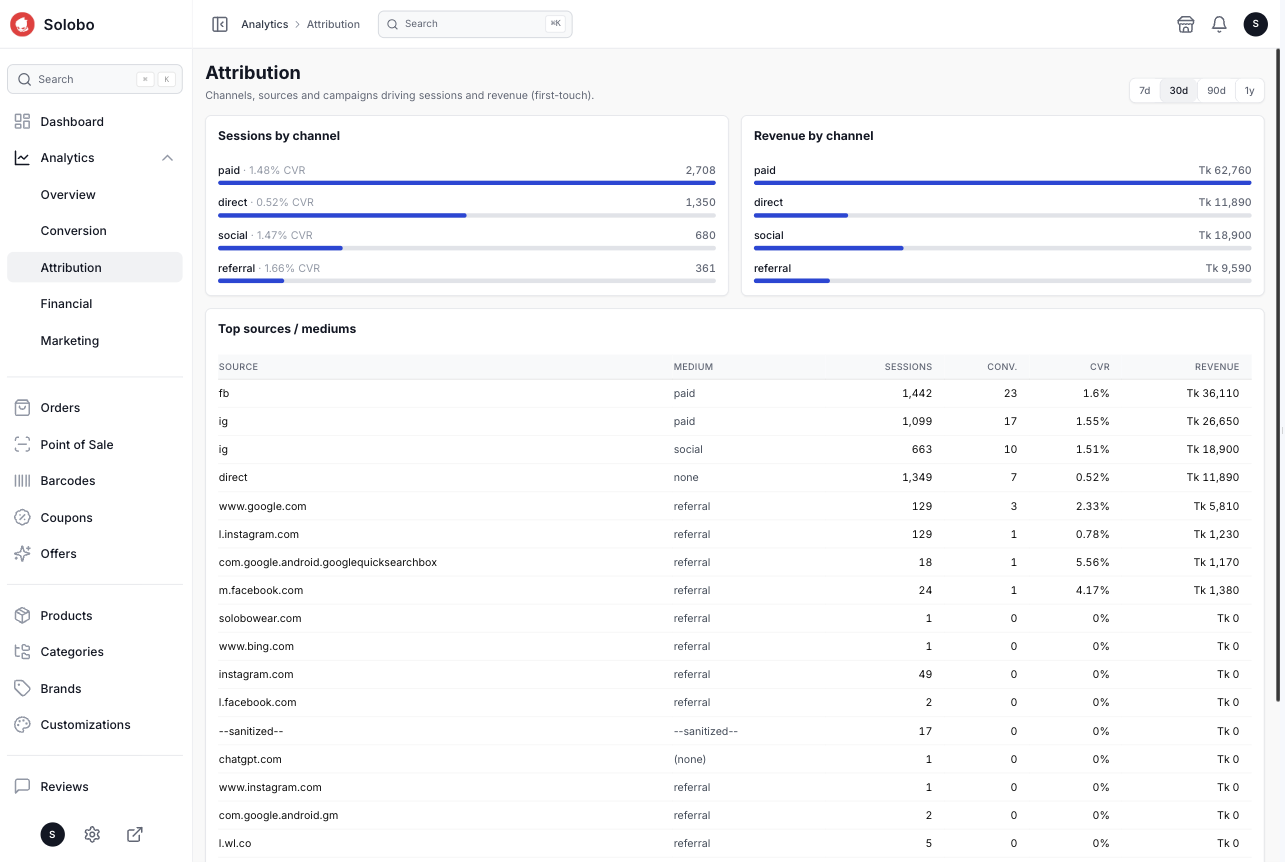This screenshot has width=1285, height=862.
Task: Click the referral sessions progress bar
Action: 467,281
